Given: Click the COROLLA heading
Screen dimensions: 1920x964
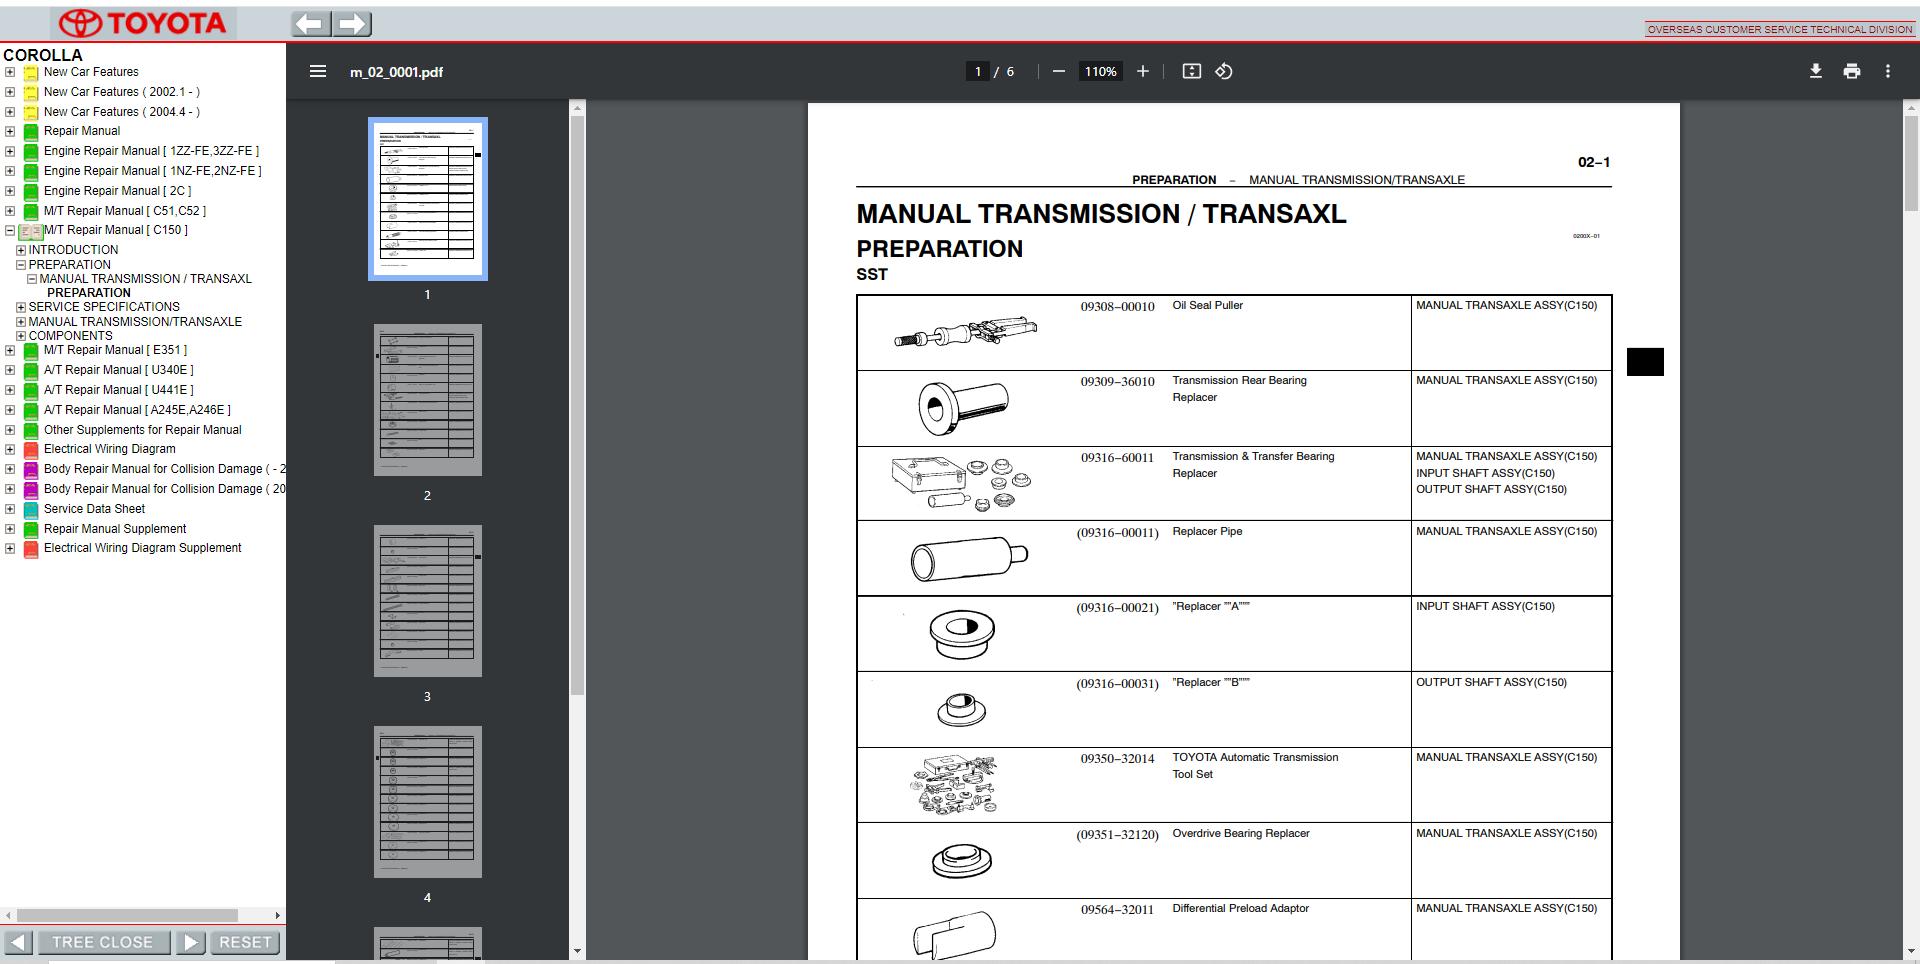Looking at the screenshot, I should click(43, 55).
